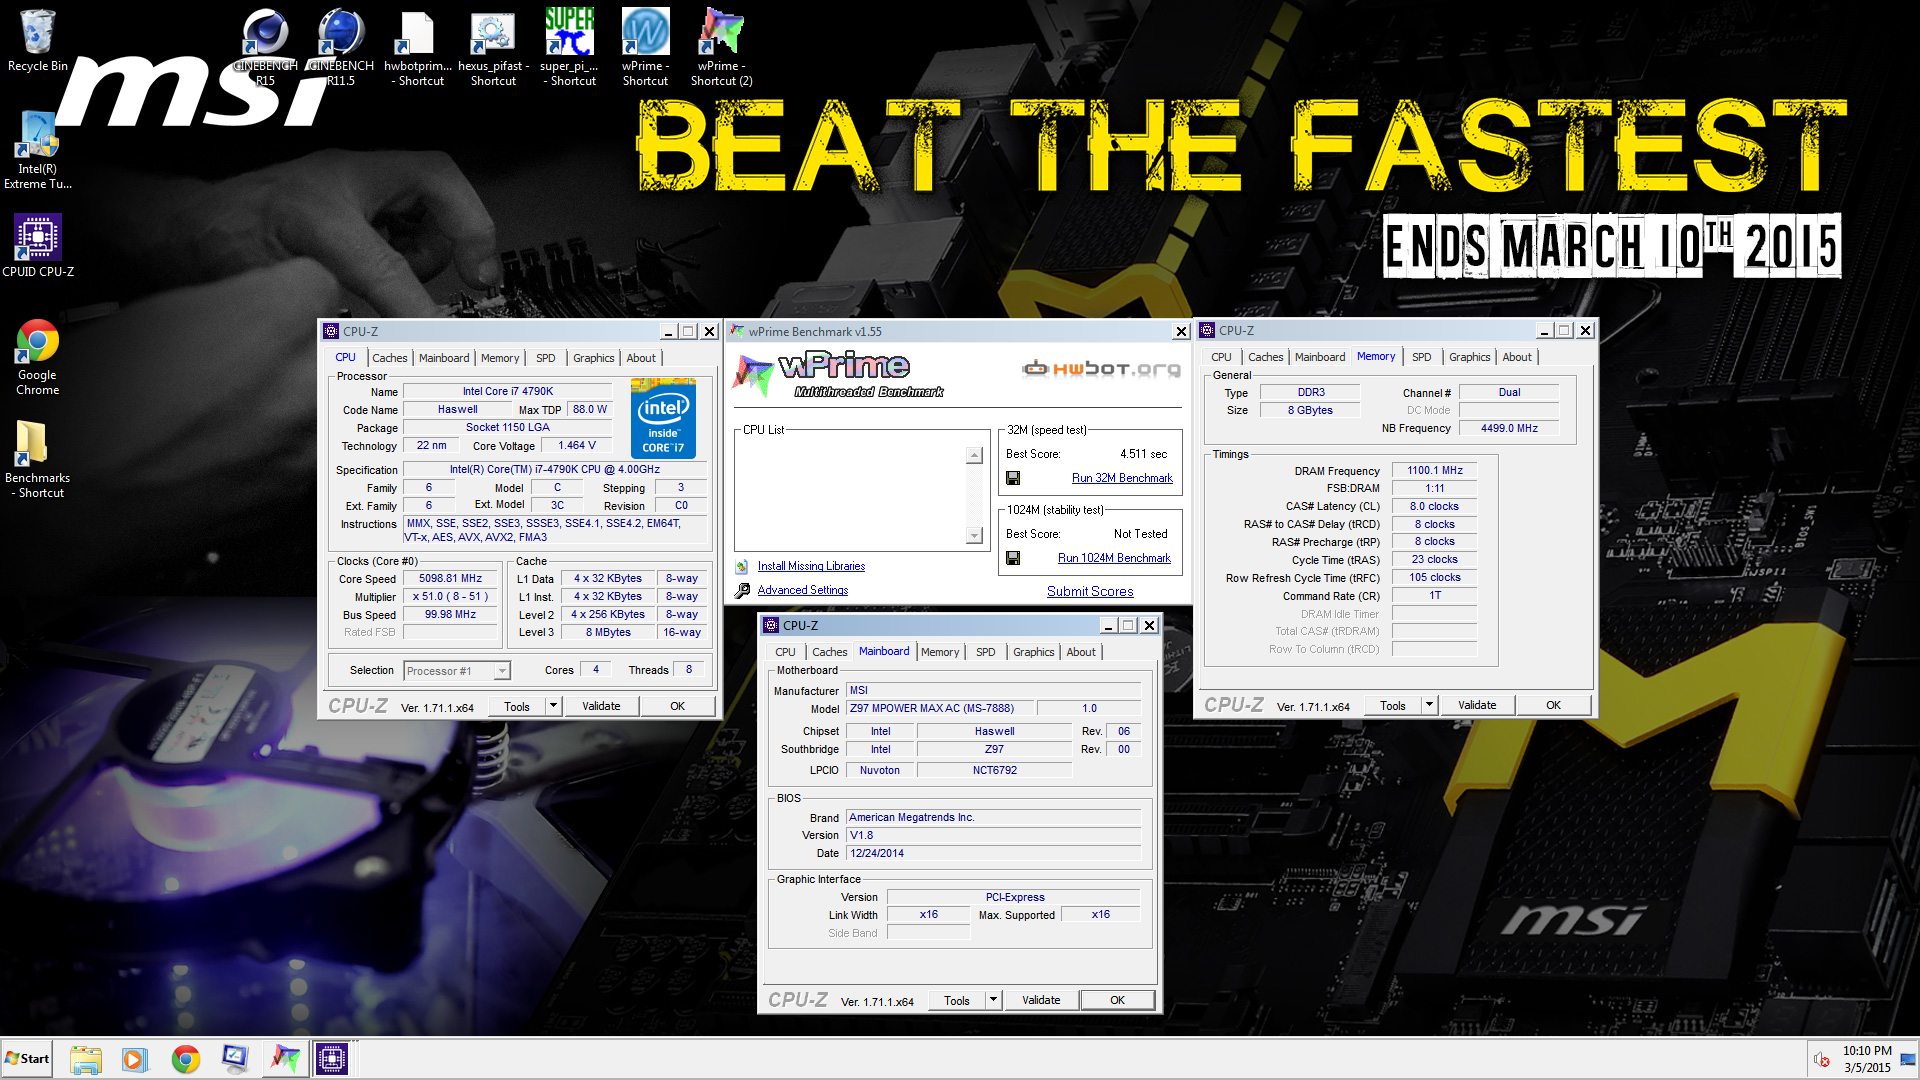Click Validate in Mainboard CPU-Z window
The height and width of the screenshot is (1080, 1920).
pos(1041,1000)
